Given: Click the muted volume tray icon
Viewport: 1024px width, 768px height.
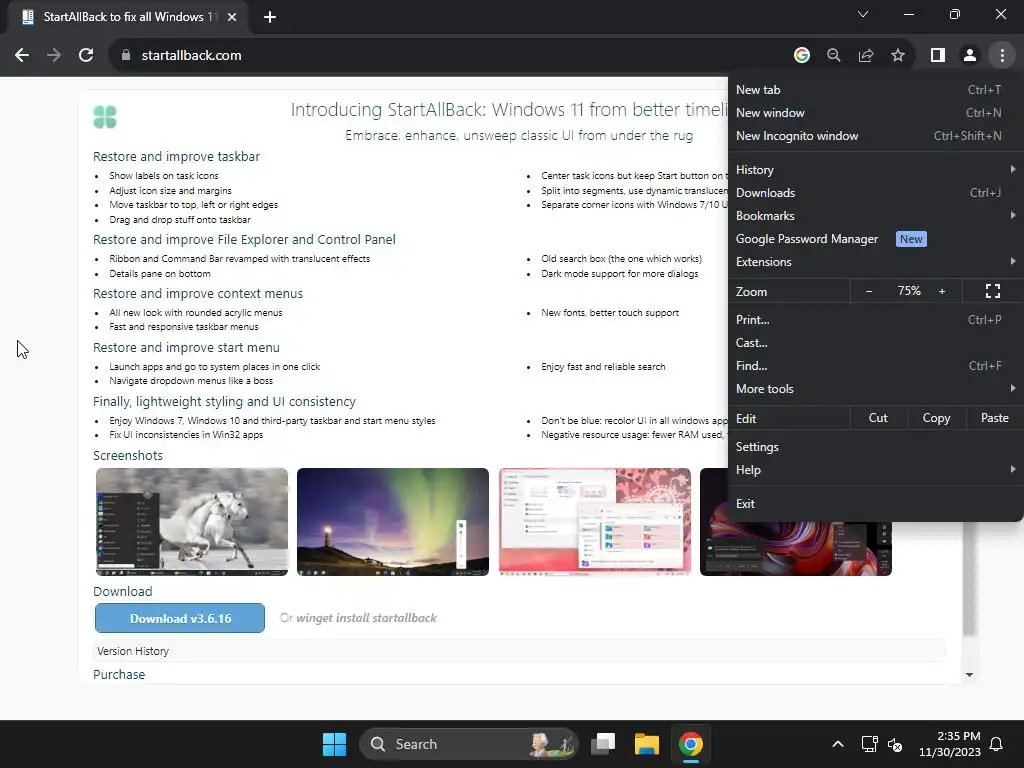Looking at the screenshot, I should click(x=895, y=744).
